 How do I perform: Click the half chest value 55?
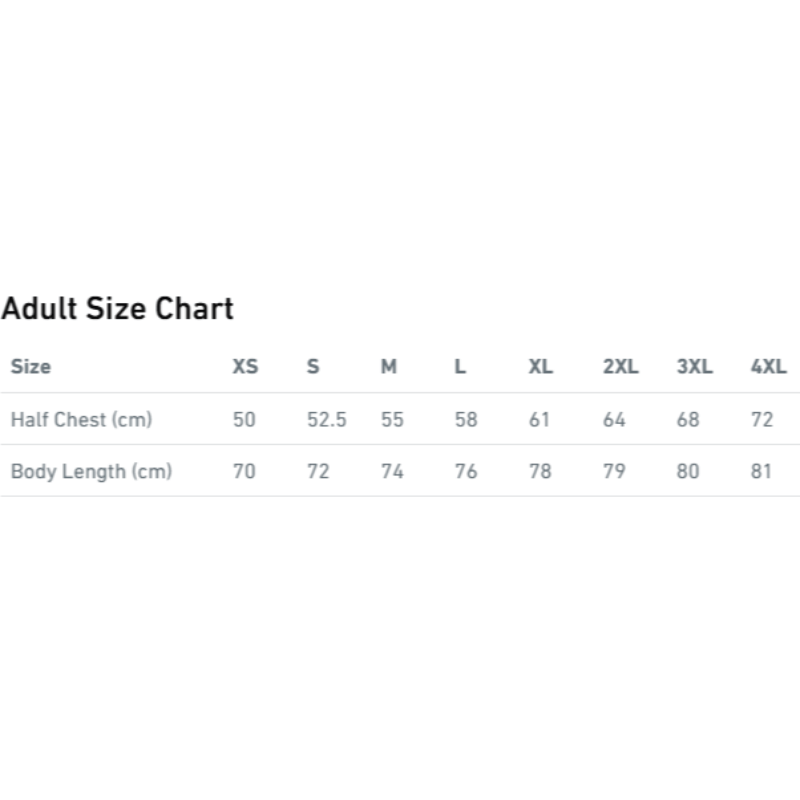click(392, 420)
